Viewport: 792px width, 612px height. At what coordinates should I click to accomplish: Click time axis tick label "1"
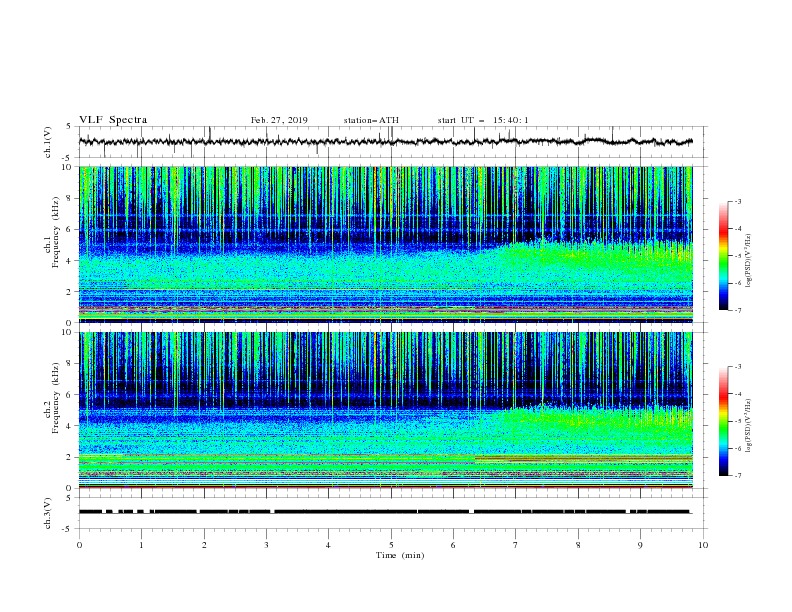coord(141,545)
